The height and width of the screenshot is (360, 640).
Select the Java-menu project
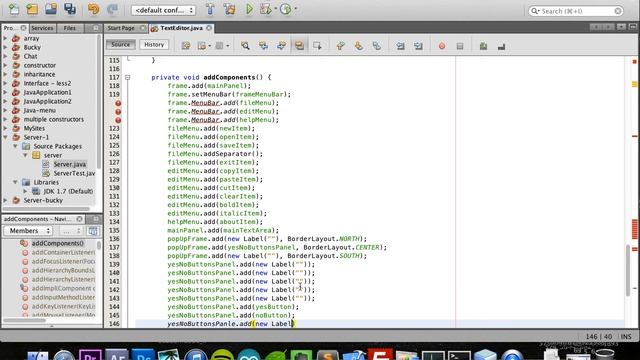[x=39, y=110]
